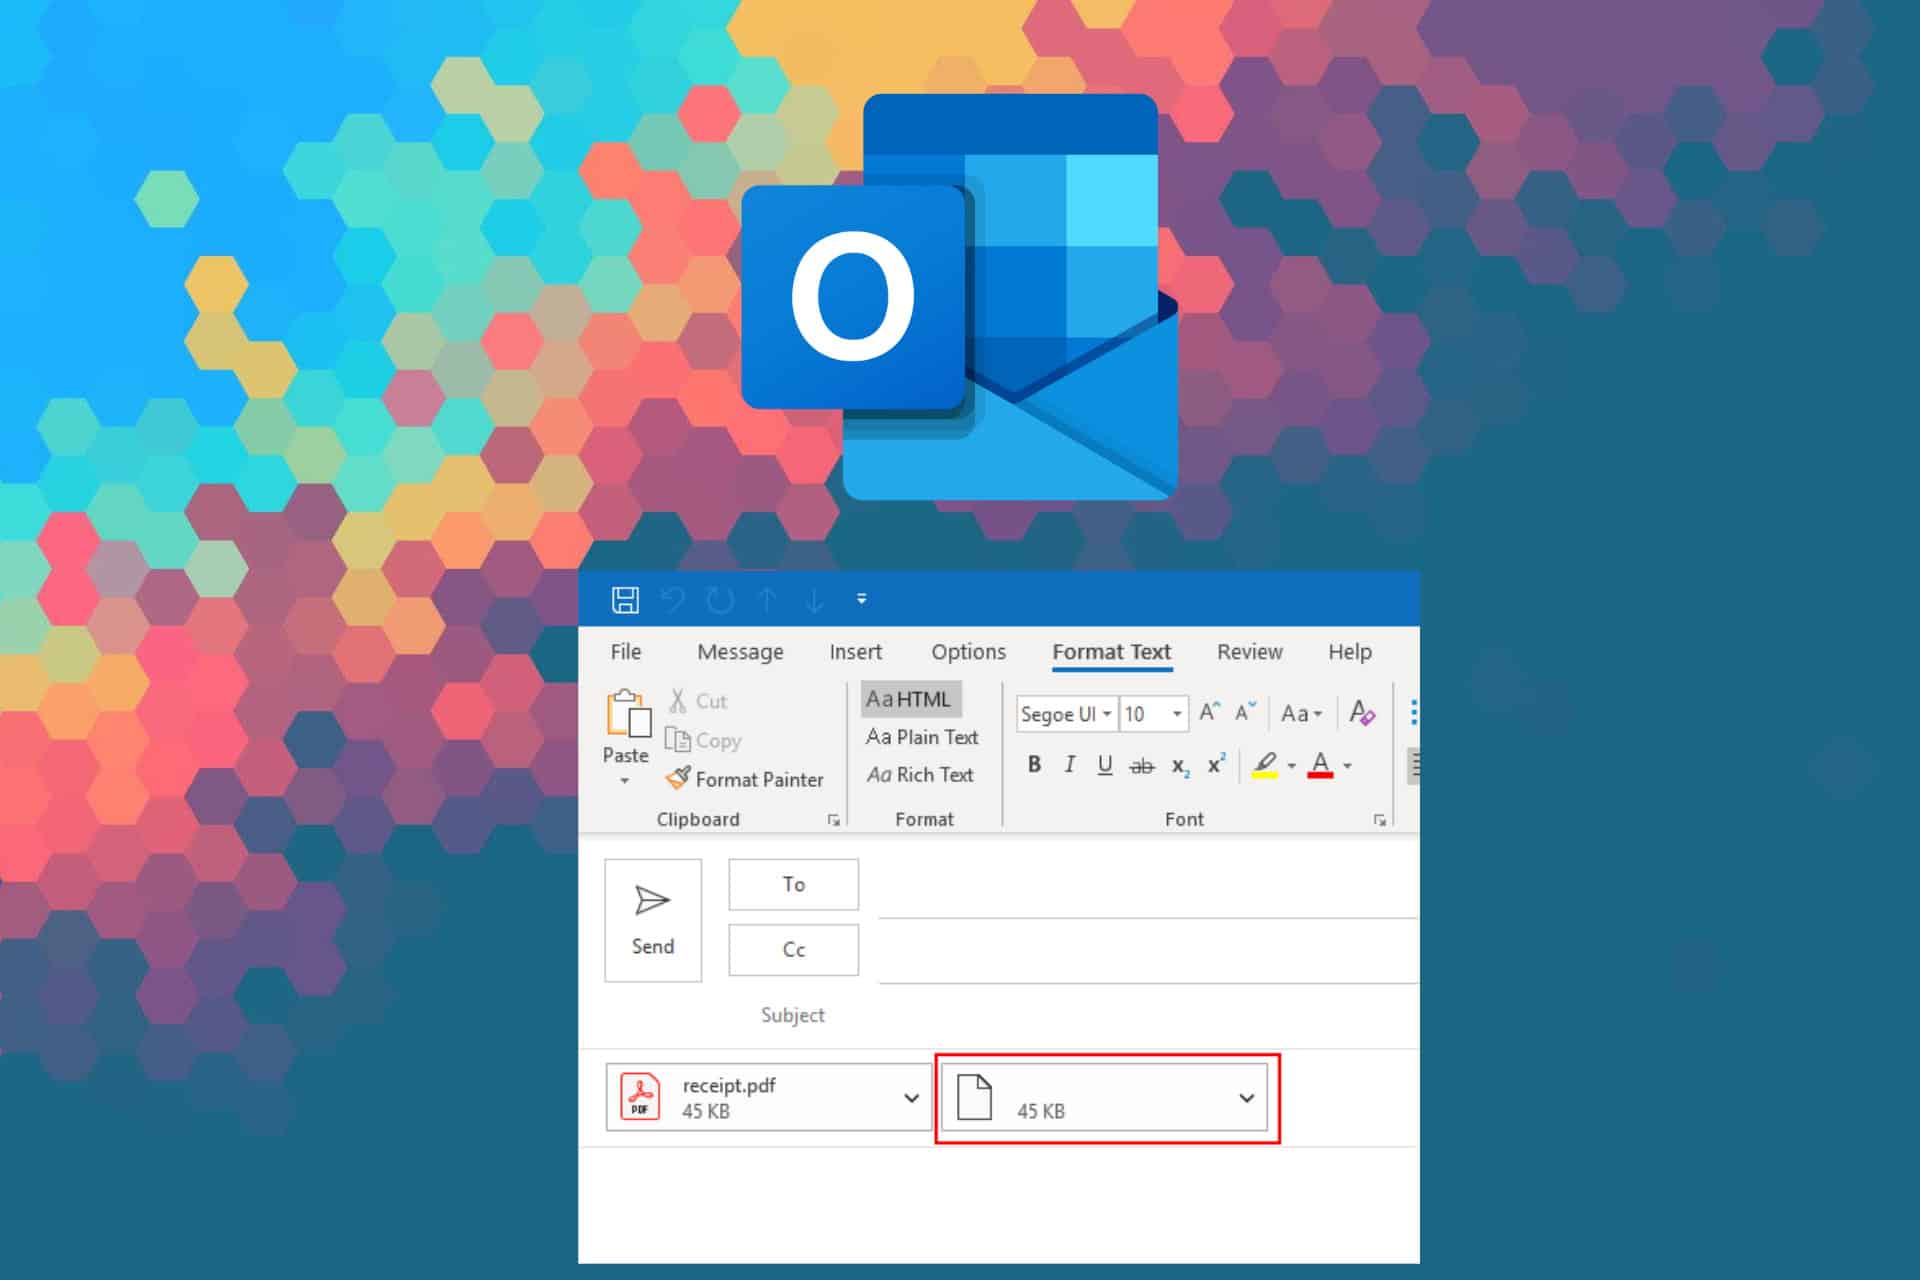Toggle Underline formatting
The image size is (1920, 1280).
(x=1105, y=765)
